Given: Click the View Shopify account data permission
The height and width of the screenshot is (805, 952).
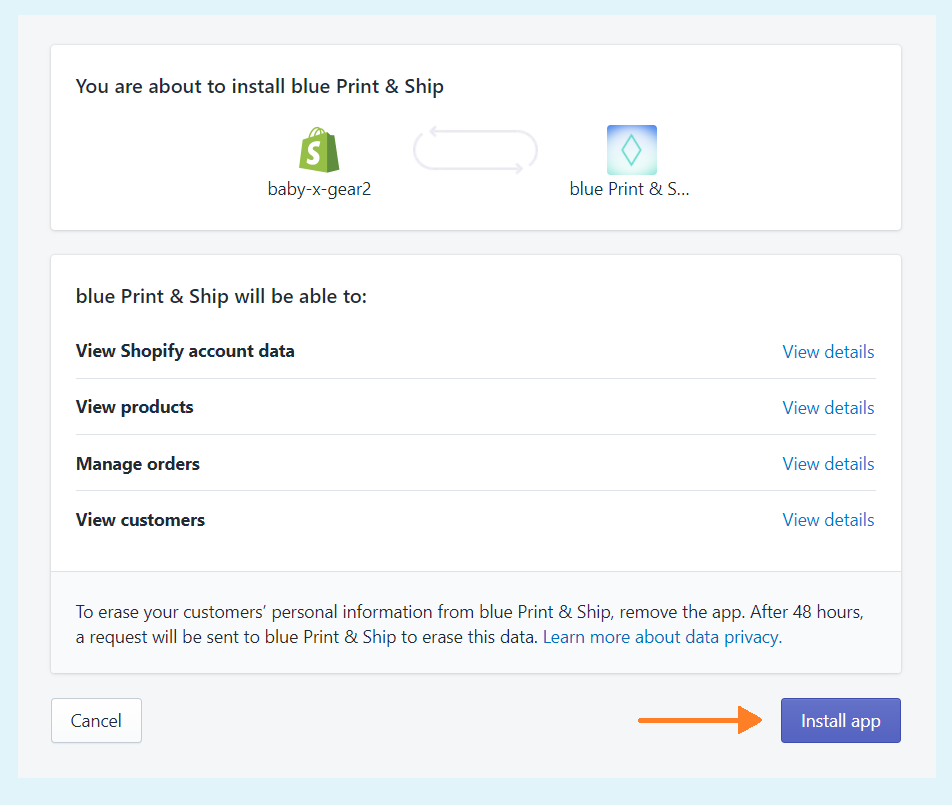Looking at the screenshot, I should (185, 351).
